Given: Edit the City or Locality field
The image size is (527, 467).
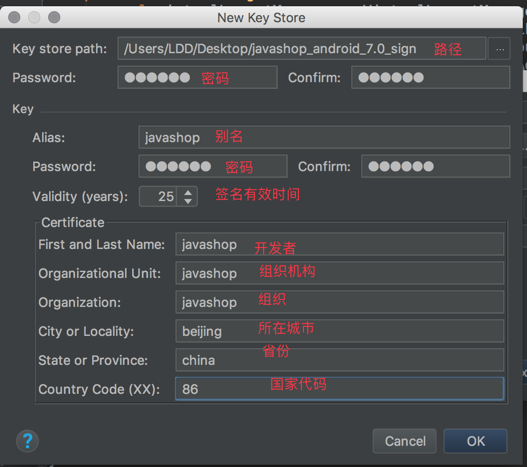Looking at the screenshot, I should pyautogui.click(x=340, y=331).
